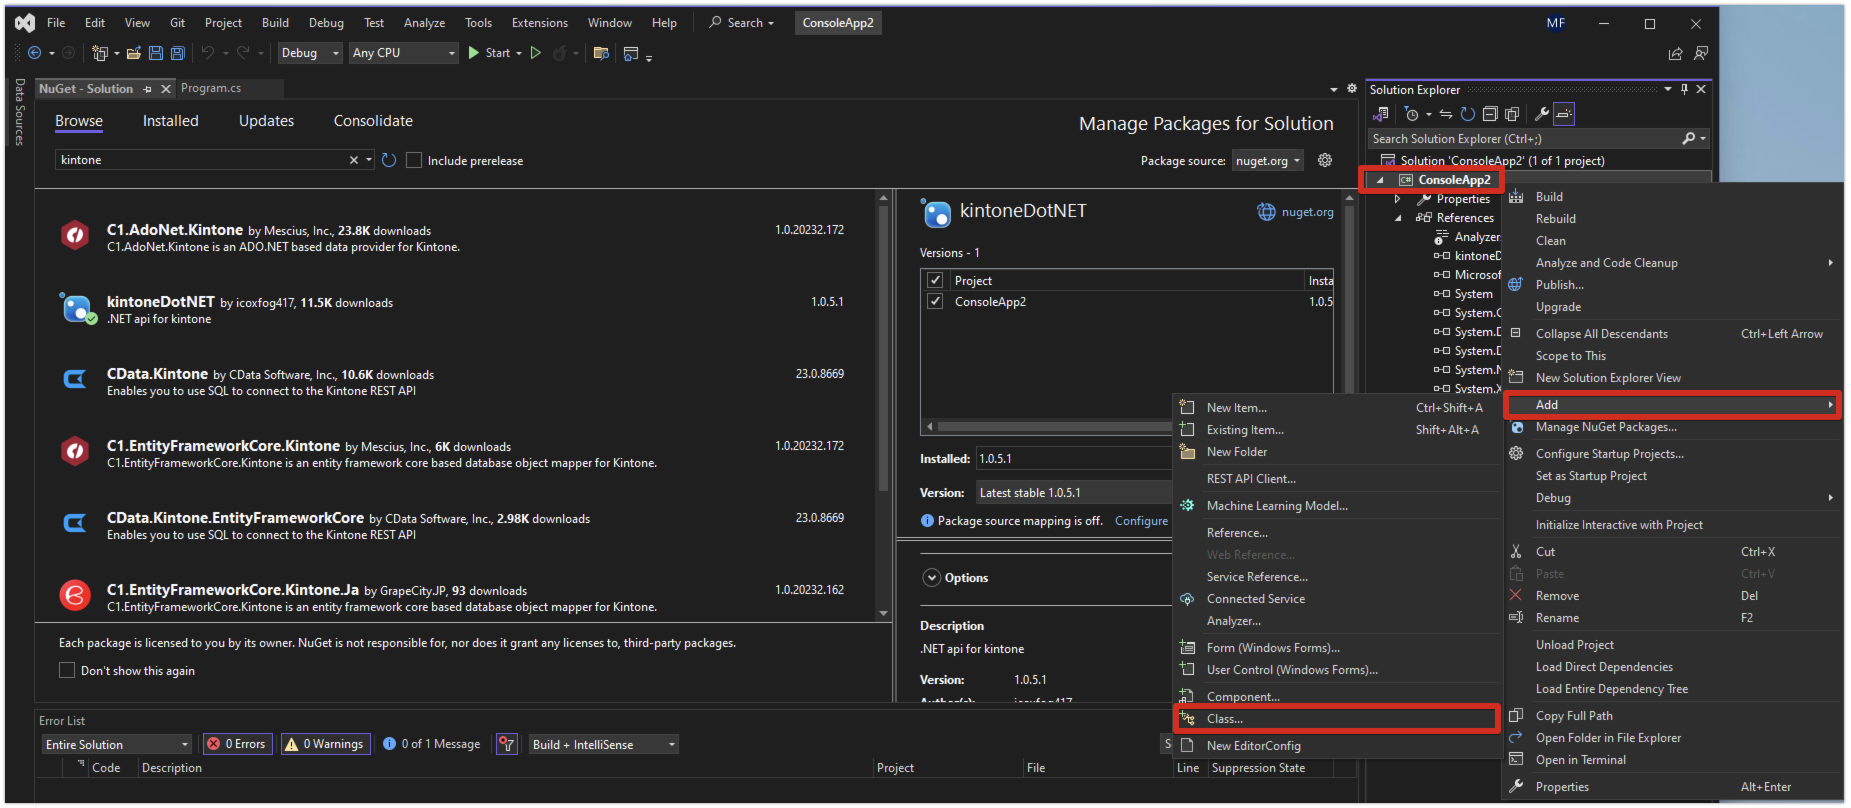The image size is (1851, 808).
Task: Click Collapse All in Solution Explorer toolbar
Action: 1490,114
